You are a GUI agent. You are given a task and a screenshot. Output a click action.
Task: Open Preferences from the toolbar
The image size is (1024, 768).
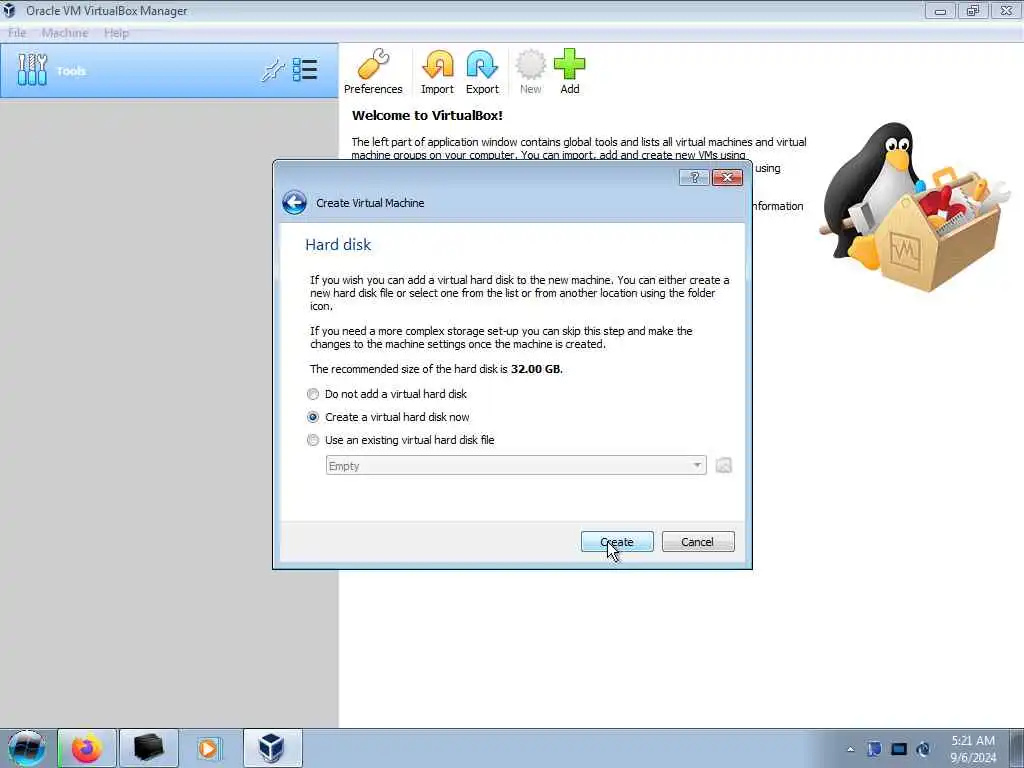coord(373,72)
